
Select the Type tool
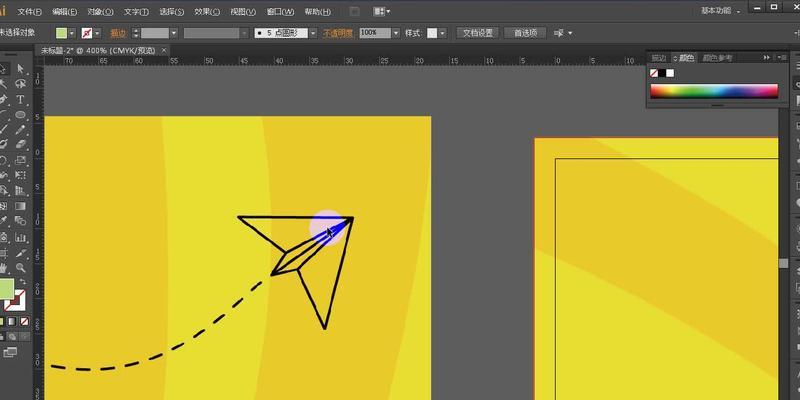[20, 99]
